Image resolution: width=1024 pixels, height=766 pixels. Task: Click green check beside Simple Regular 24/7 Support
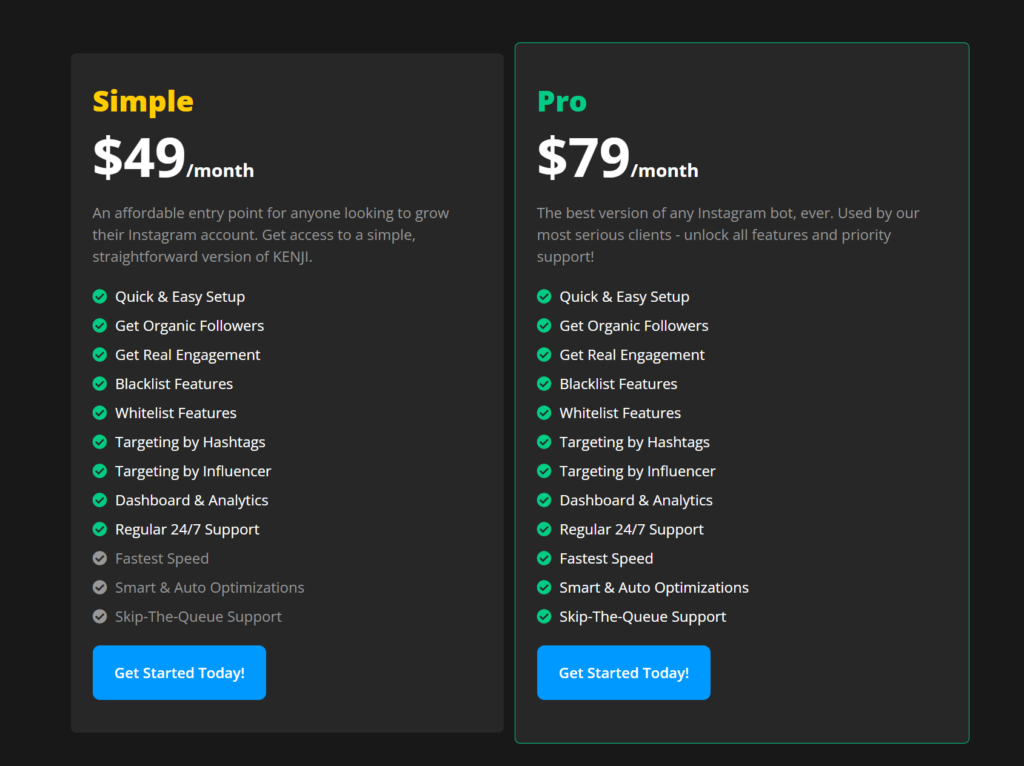(x=100, y=529)
